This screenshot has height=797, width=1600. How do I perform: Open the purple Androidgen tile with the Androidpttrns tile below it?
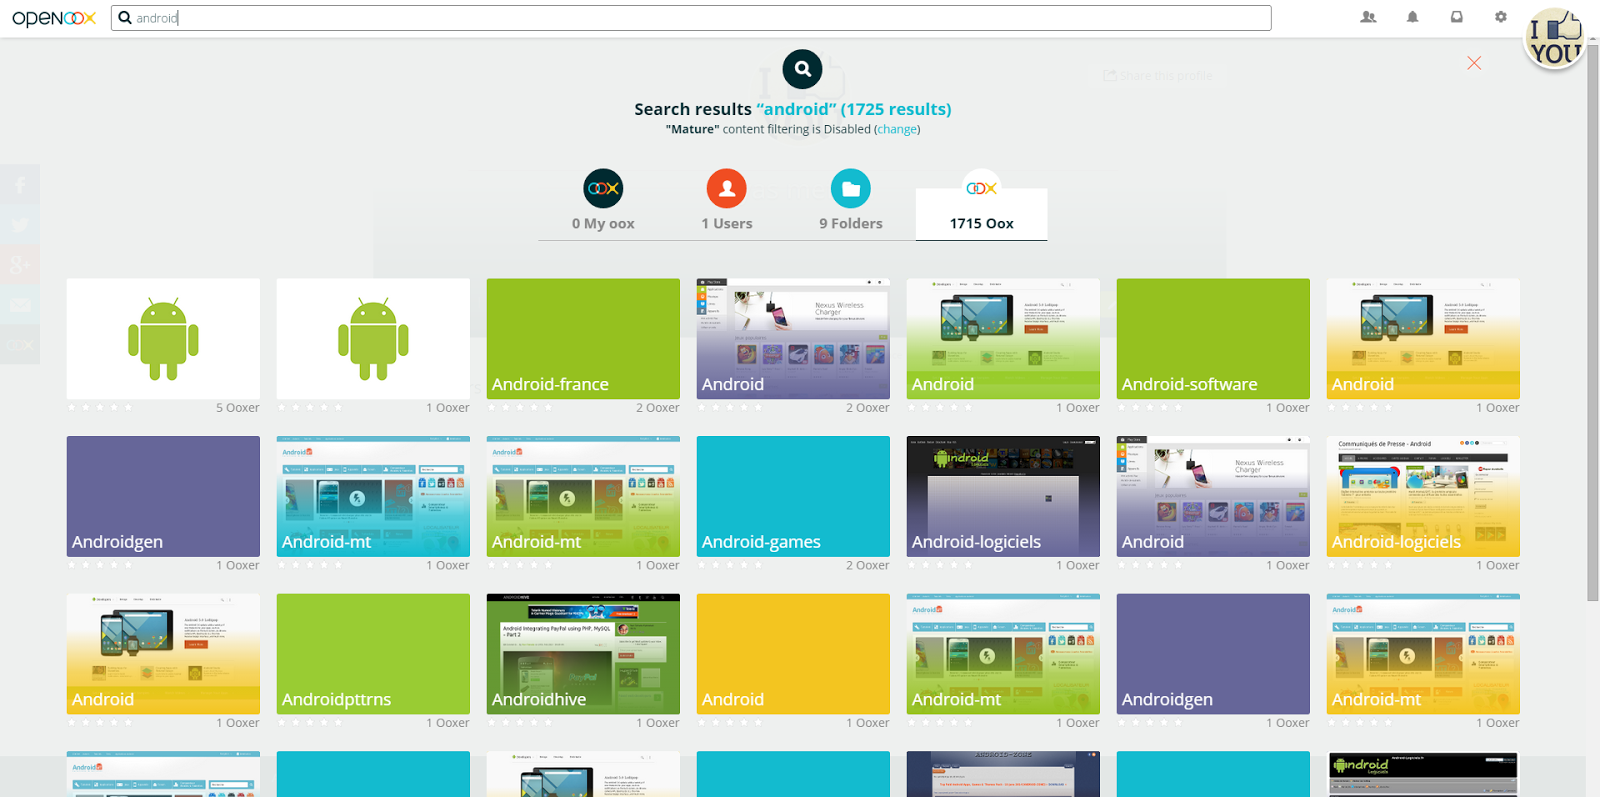[163, 496]
